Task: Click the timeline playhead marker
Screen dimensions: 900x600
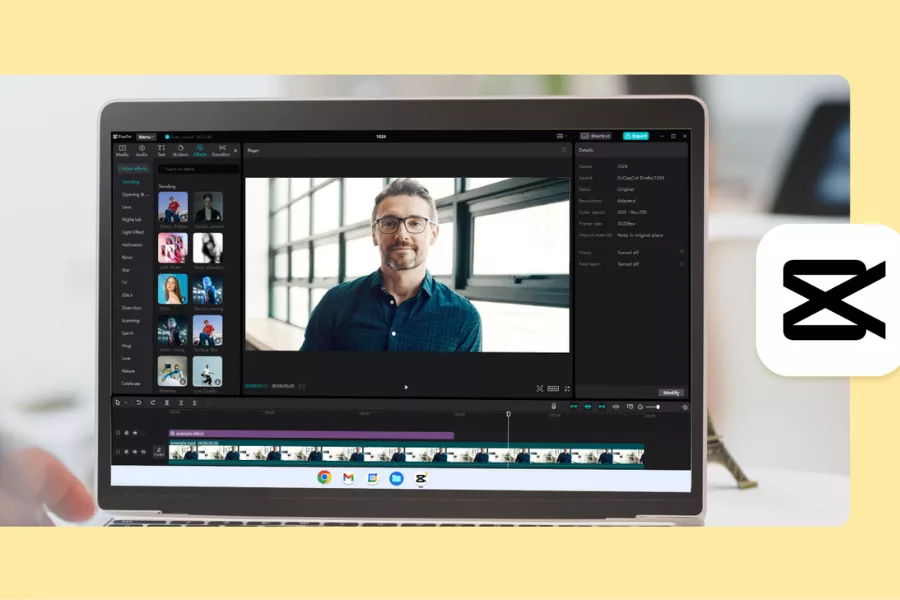Action: click(x=508, y=414)
